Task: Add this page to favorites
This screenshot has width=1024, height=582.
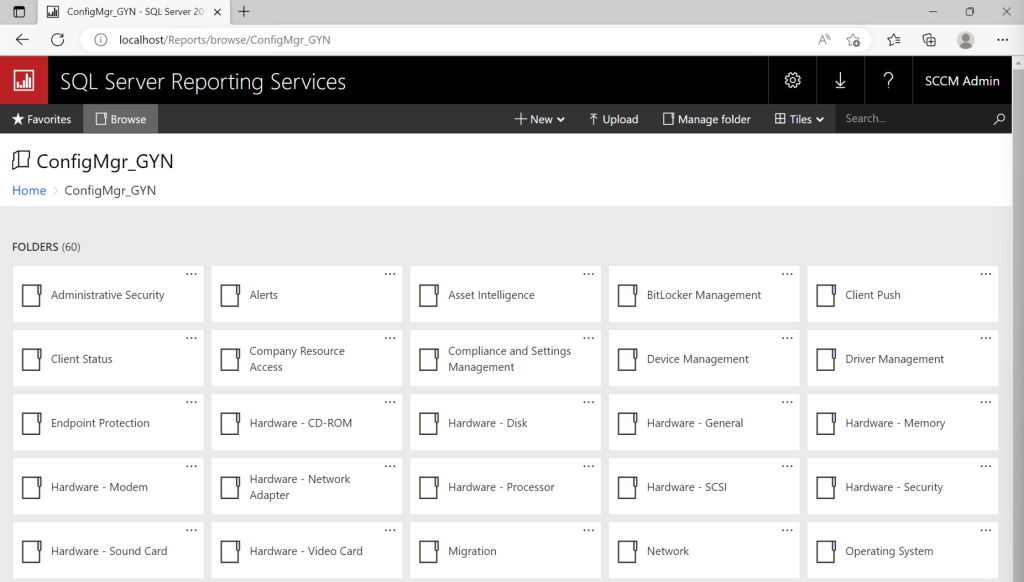Action: tap(853, 40)
